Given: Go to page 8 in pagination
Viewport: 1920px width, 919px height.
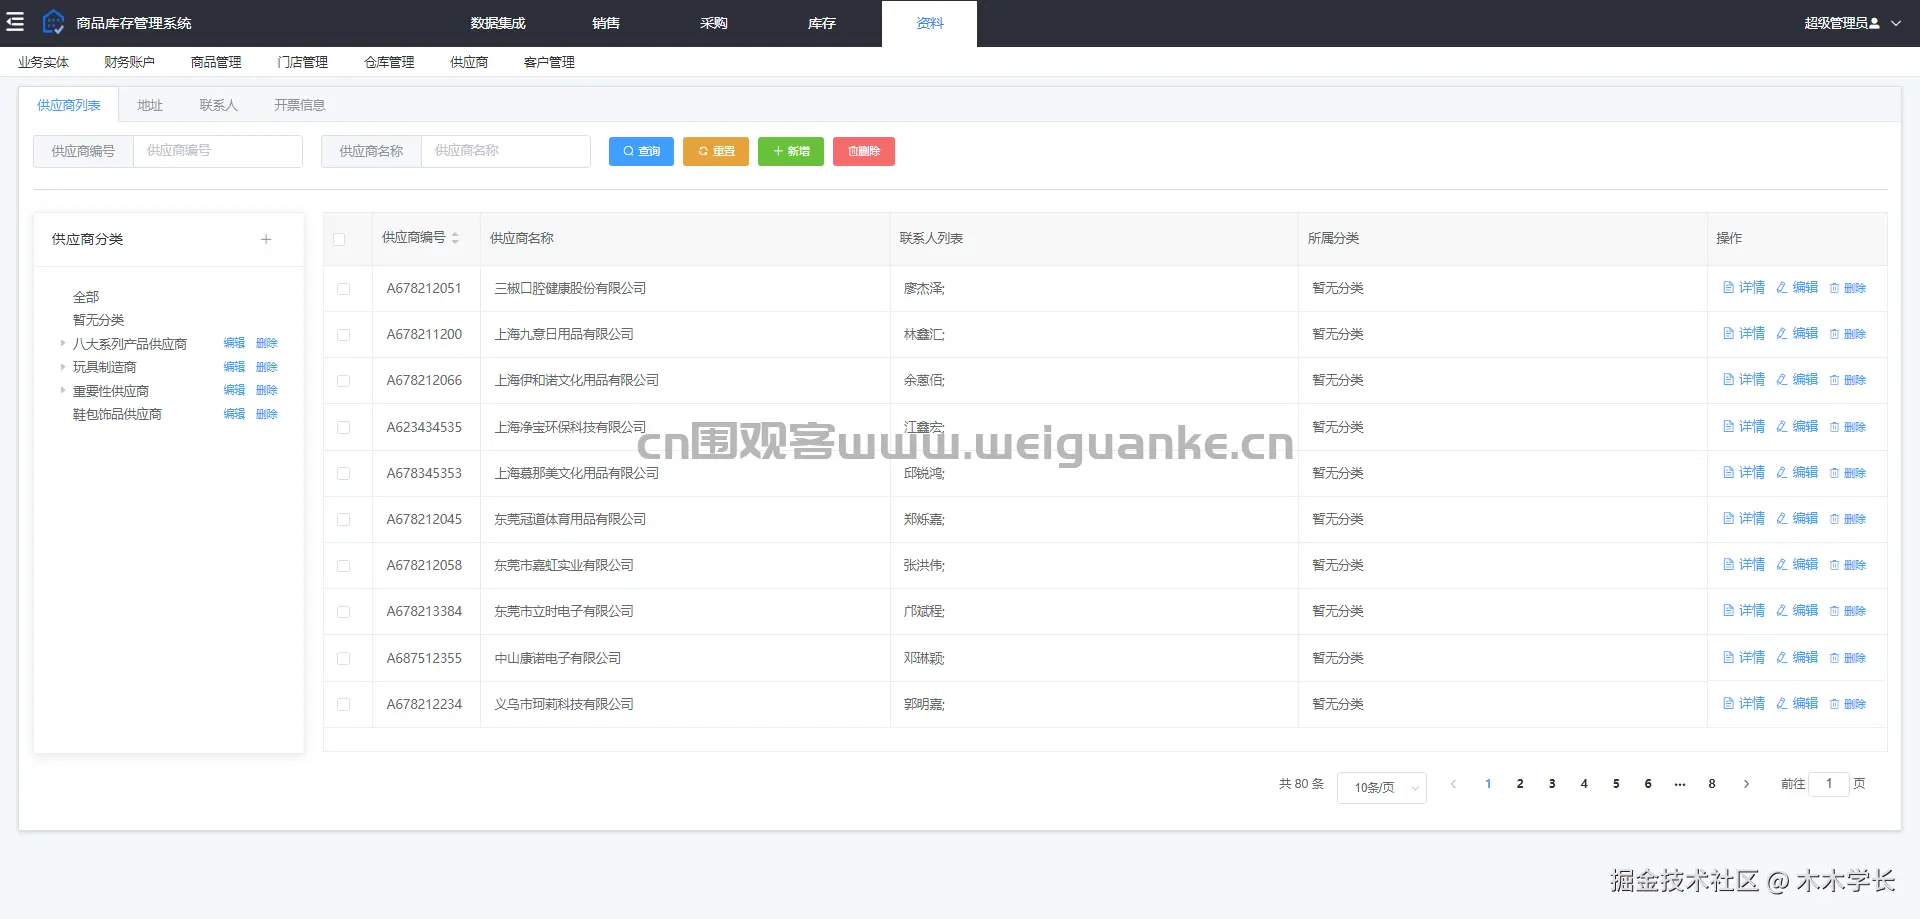Looking at the screenshot, I should [1712, 784].
